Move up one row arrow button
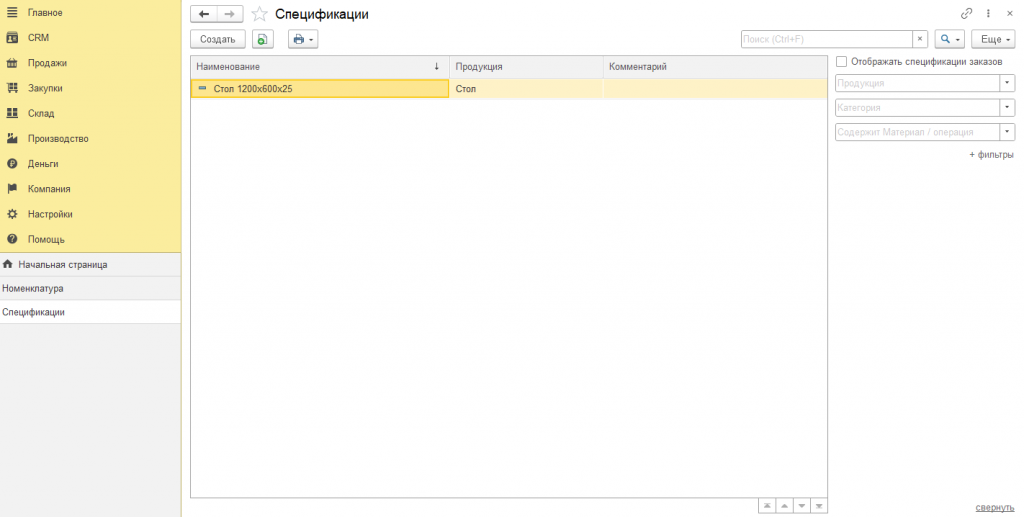This screenshot has height=517, width=1024. (784, 506)
